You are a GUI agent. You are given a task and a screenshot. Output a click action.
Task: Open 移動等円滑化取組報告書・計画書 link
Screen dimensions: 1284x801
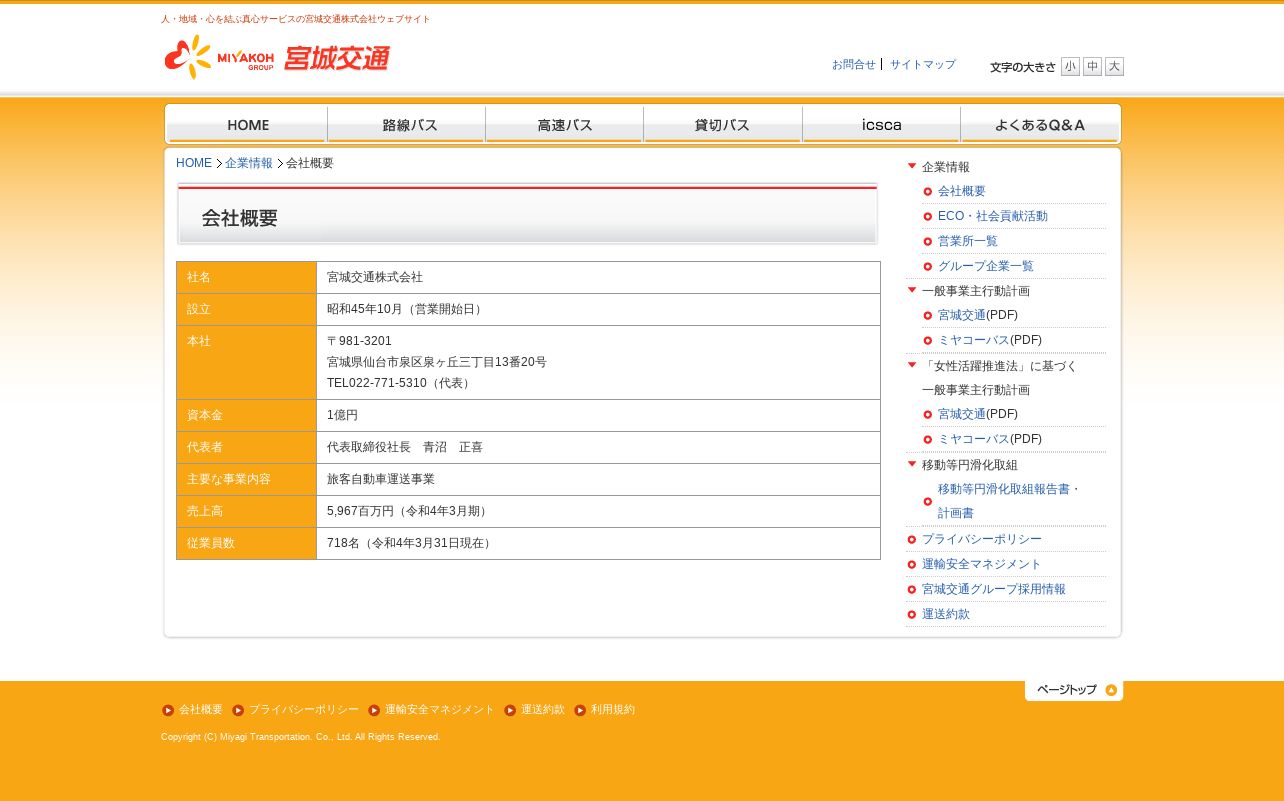[1010, 501]
